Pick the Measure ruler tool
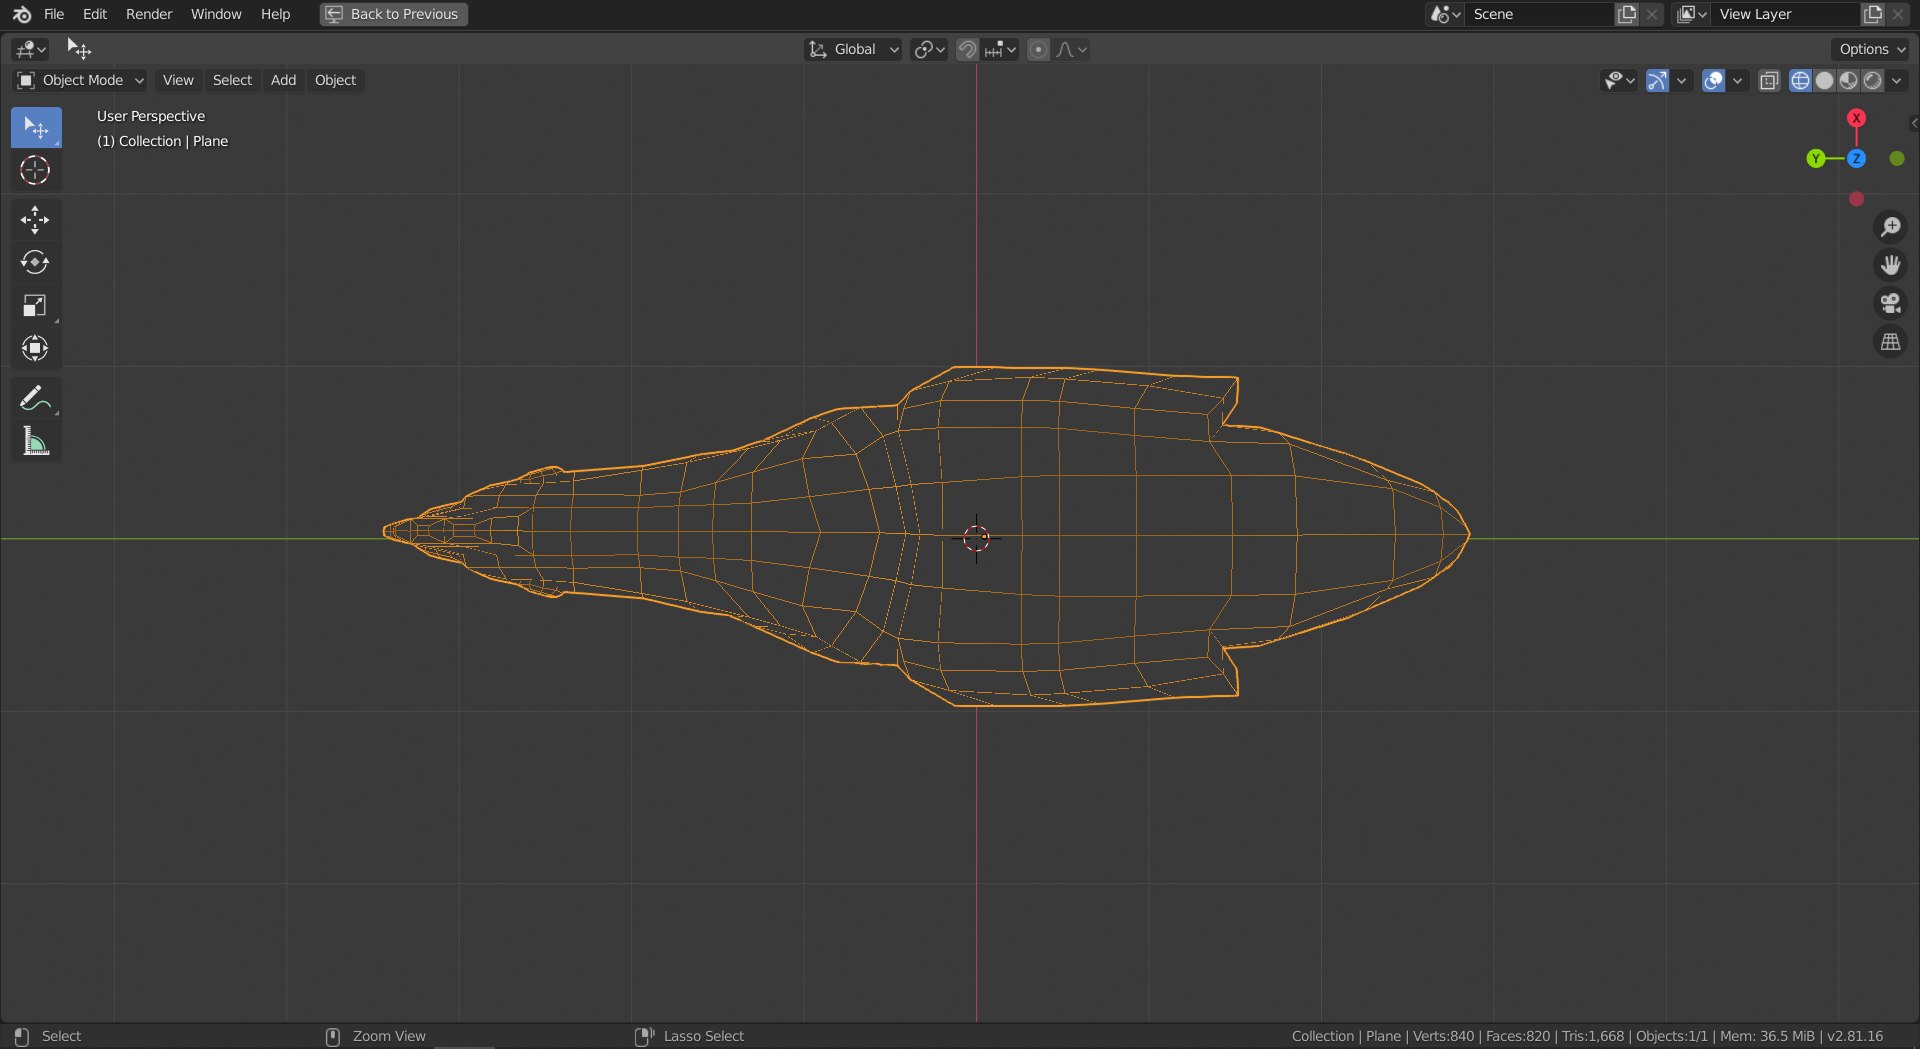The height and width of the screenshot is (1049, 1920). coord(36,441)
